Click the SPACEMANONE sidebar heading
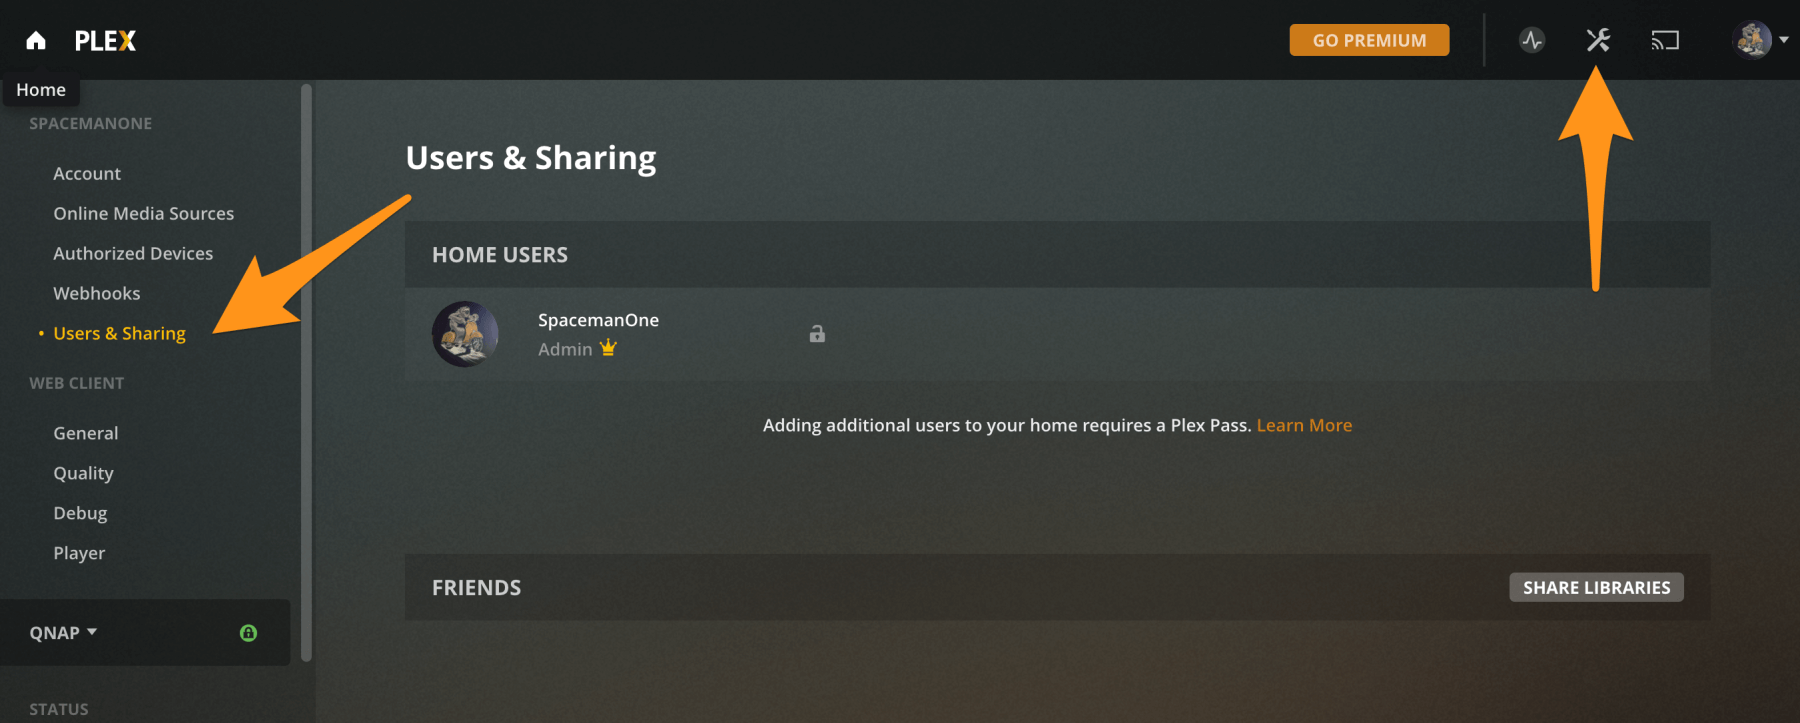 point(91,124)
